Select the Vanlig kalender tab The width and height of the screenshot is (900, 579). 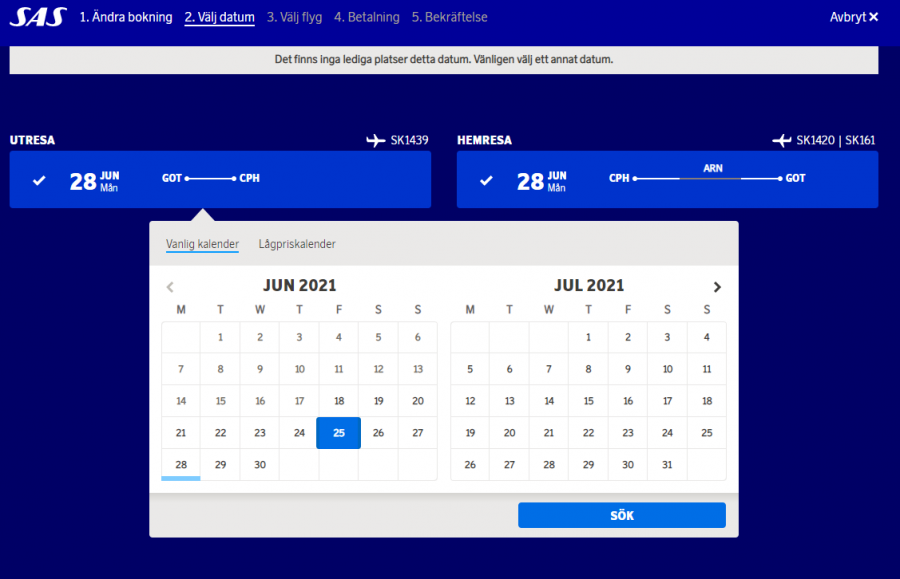pos(202,244)
